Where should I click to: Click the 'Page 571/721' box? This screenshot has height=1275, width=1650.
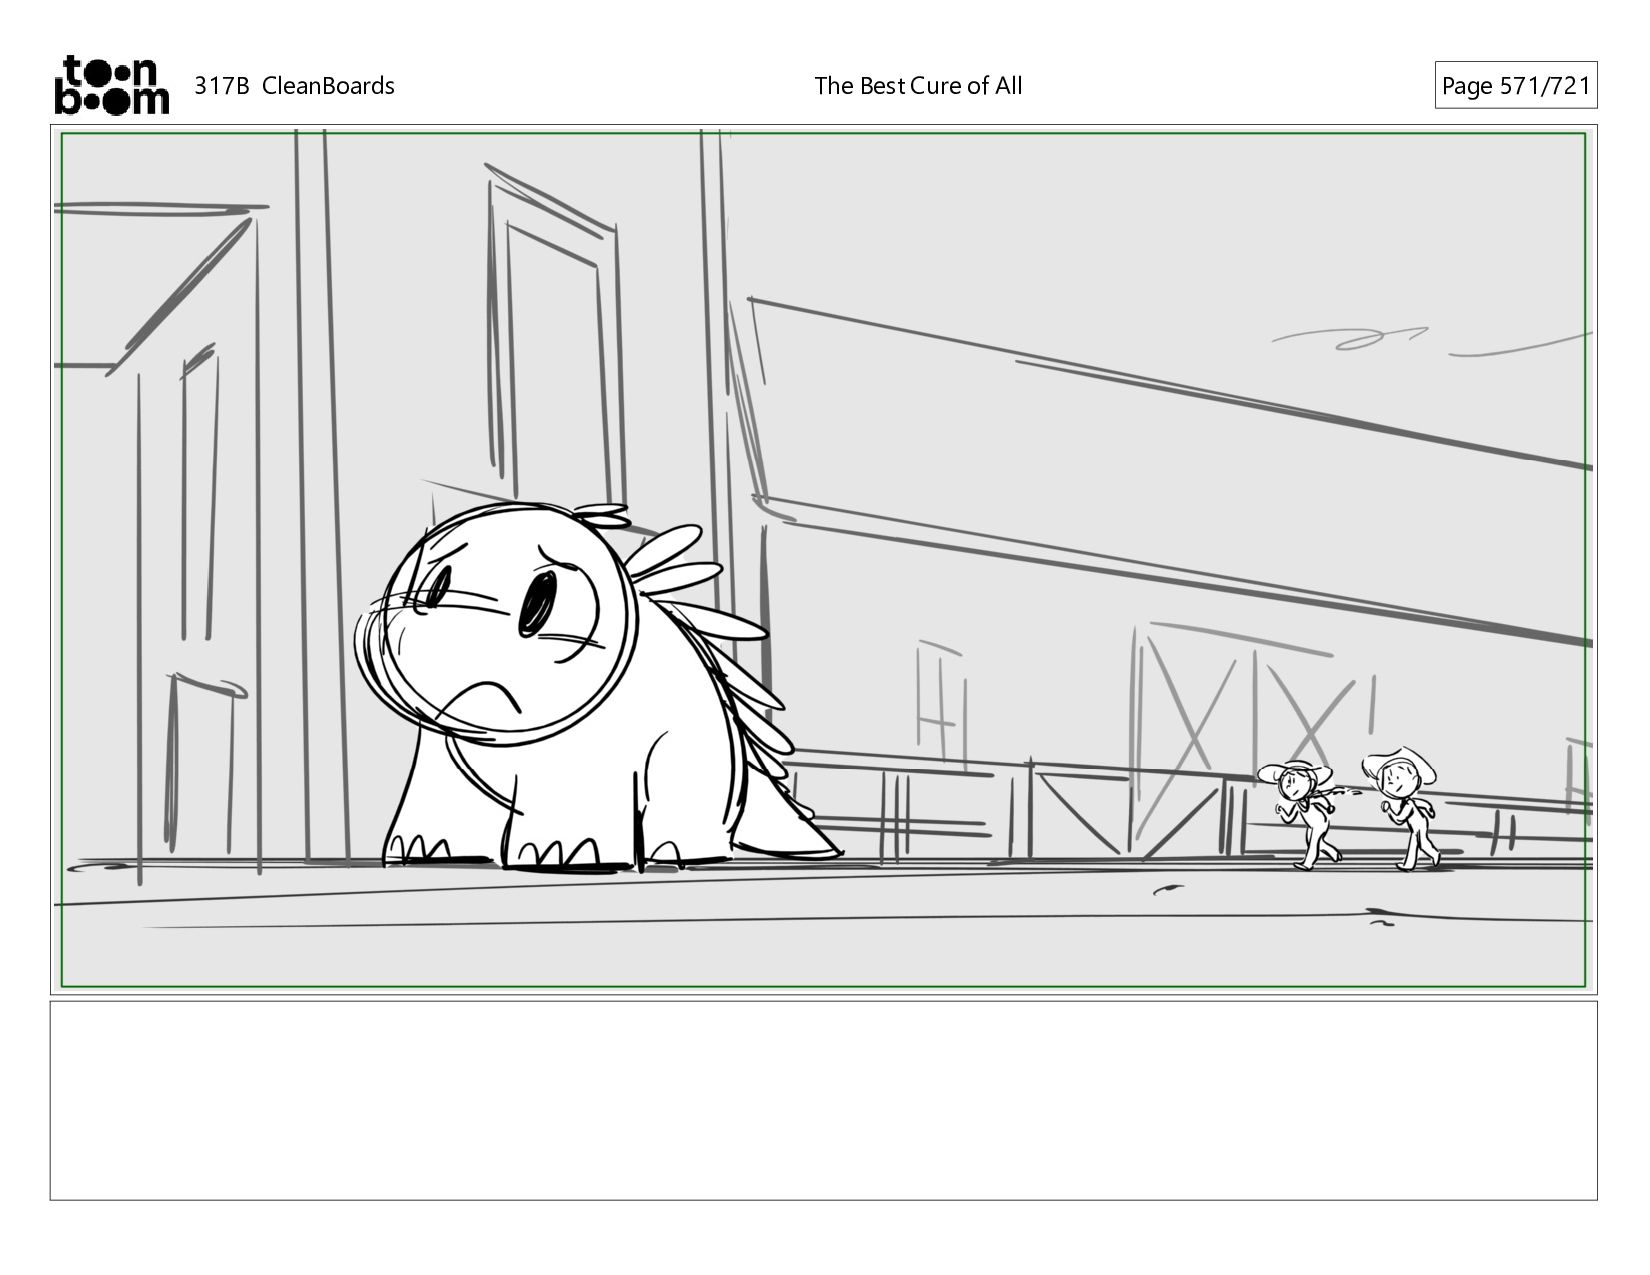(1515, 86)
